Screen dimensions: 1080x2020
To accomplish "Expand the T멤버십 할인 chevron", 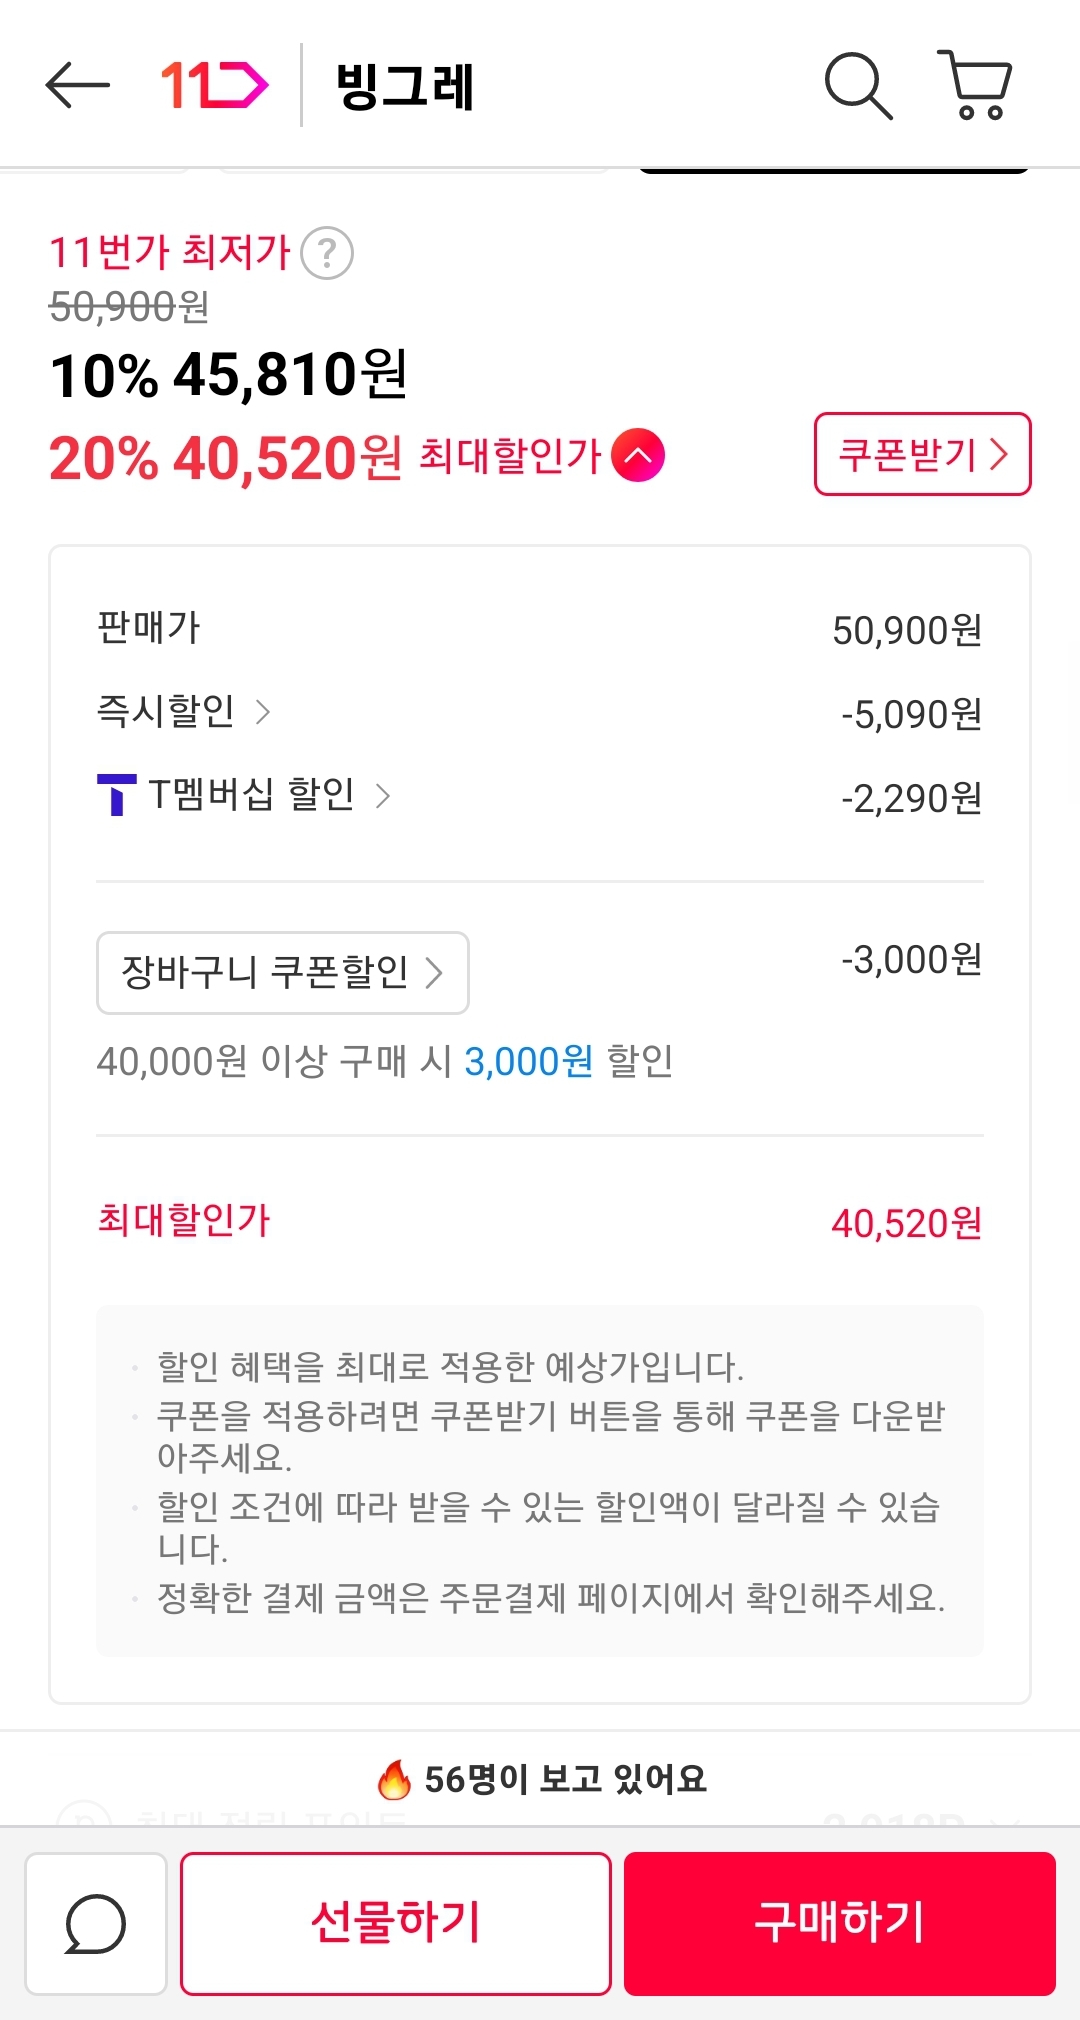I will (383, 796).
